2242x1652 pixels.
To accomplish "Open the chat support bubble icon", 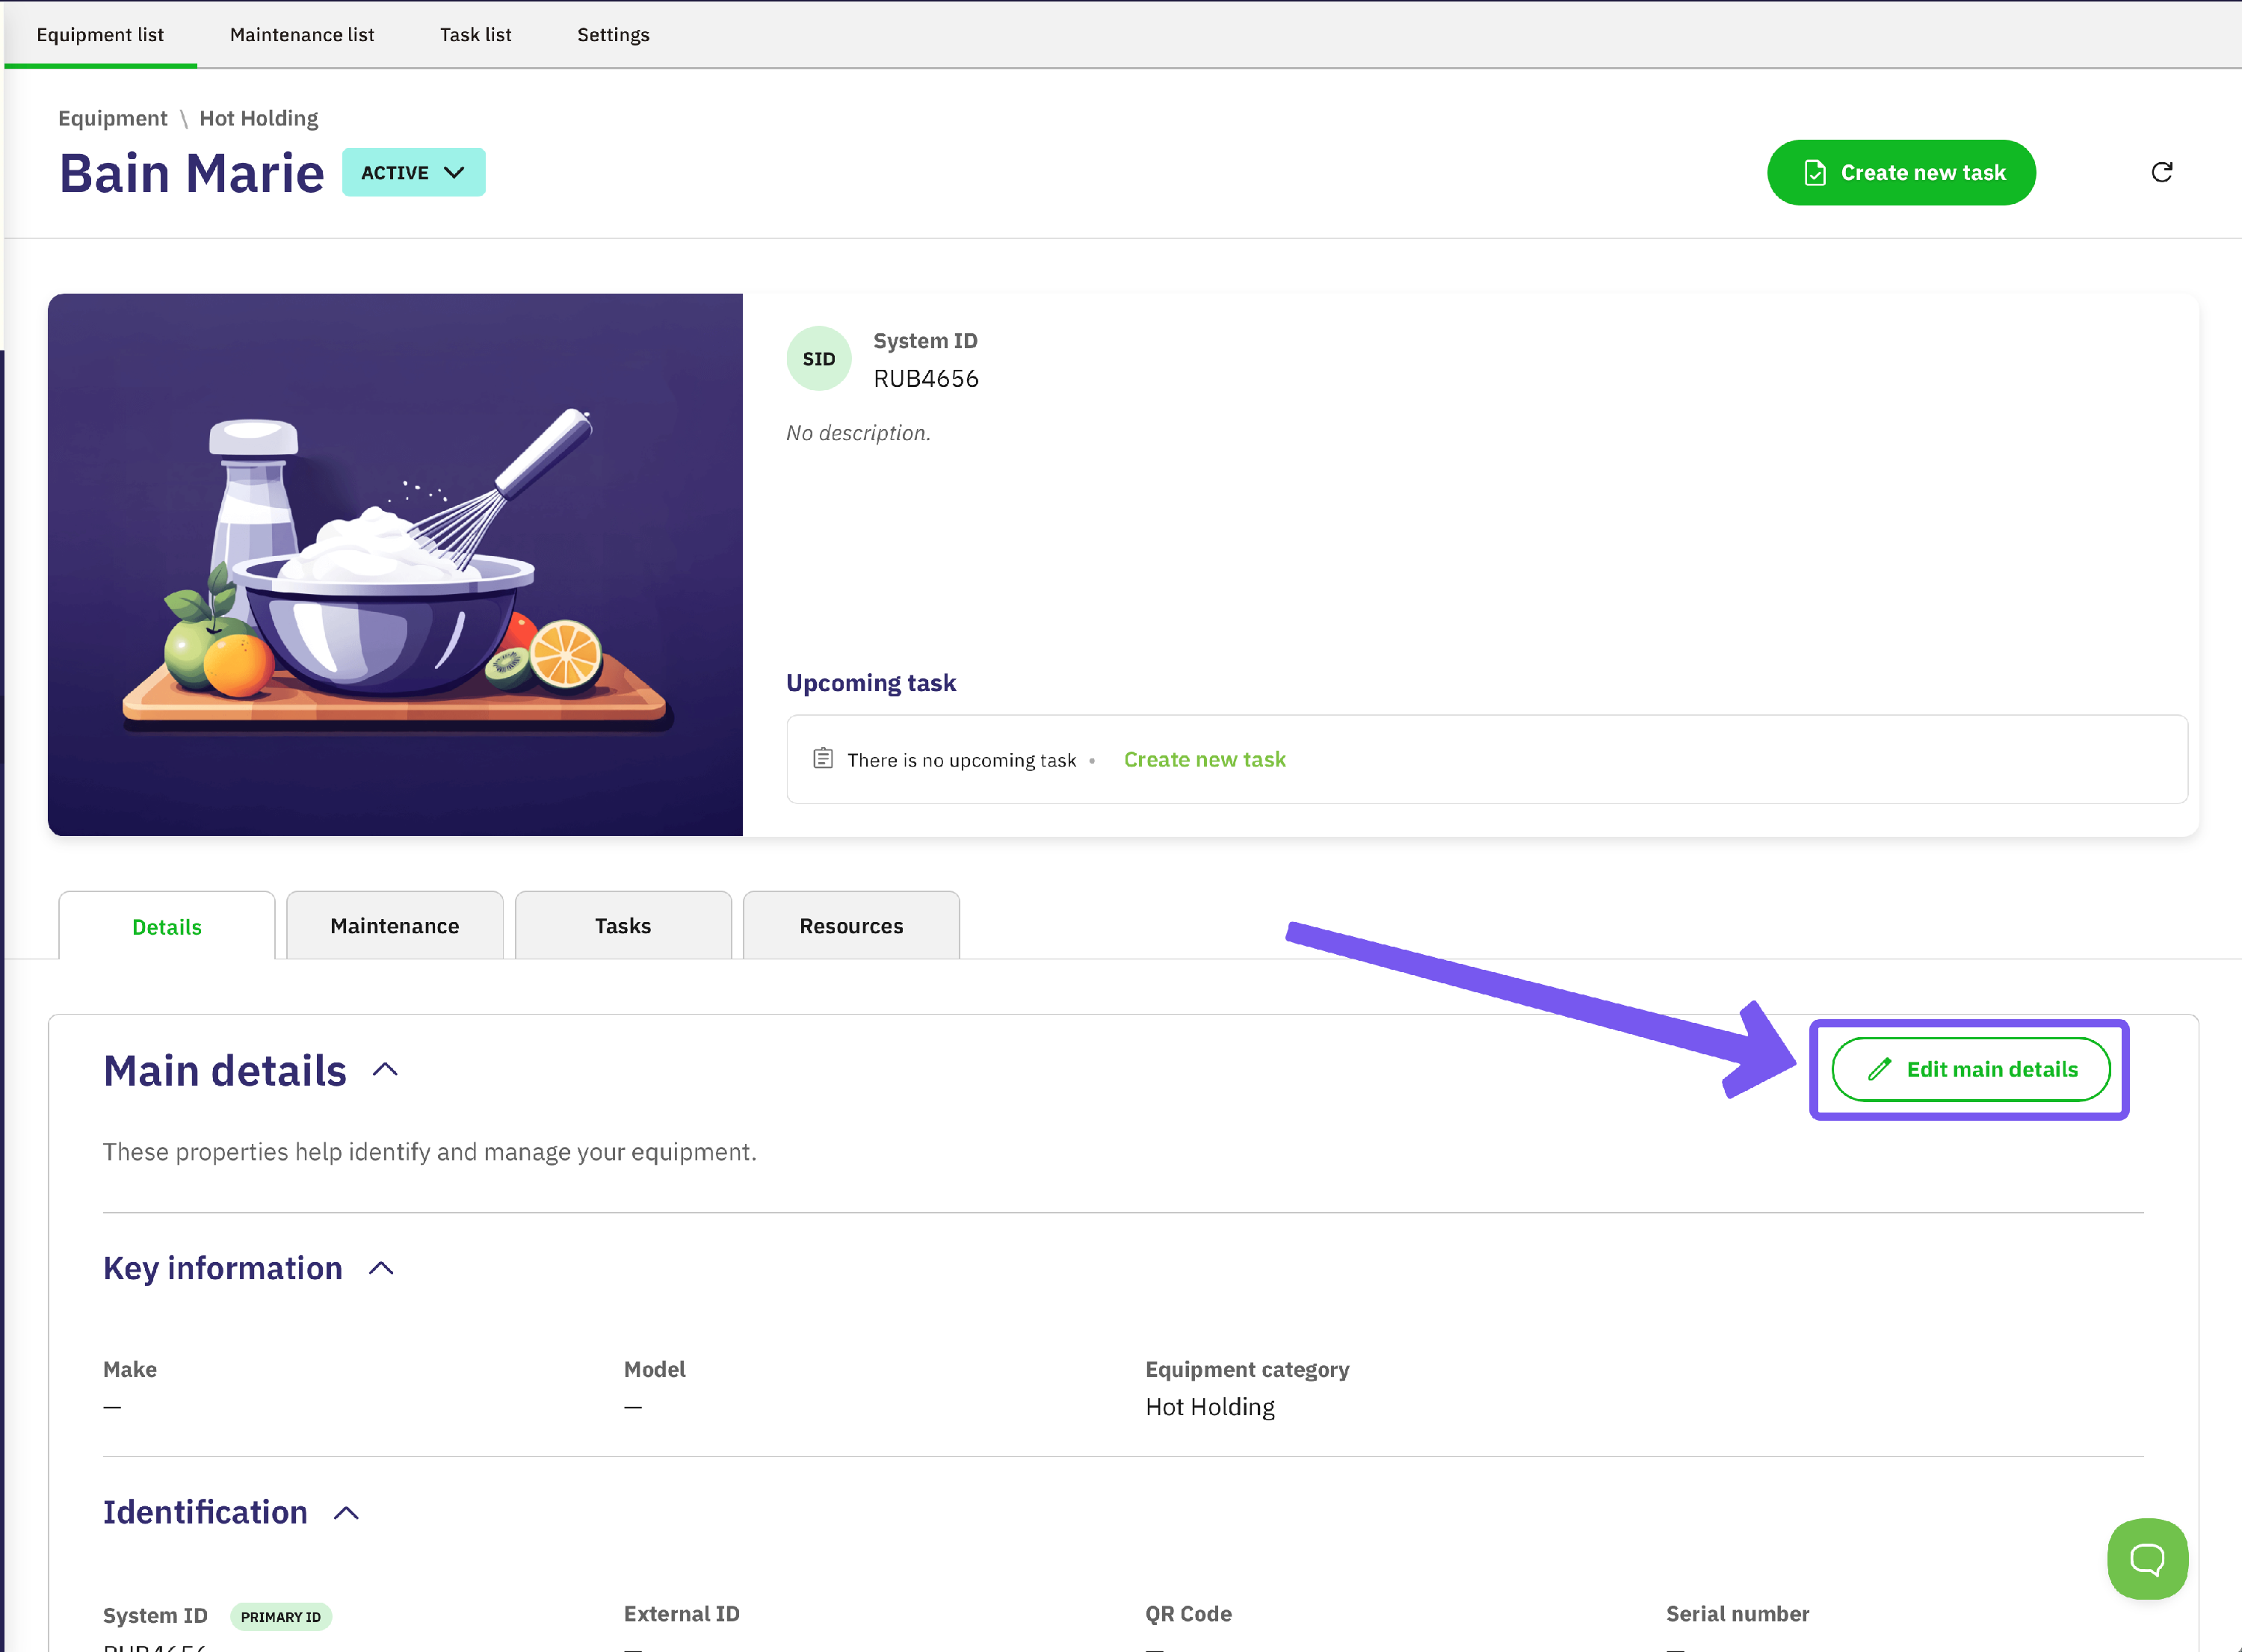I will click(x=2146, y=1558).
